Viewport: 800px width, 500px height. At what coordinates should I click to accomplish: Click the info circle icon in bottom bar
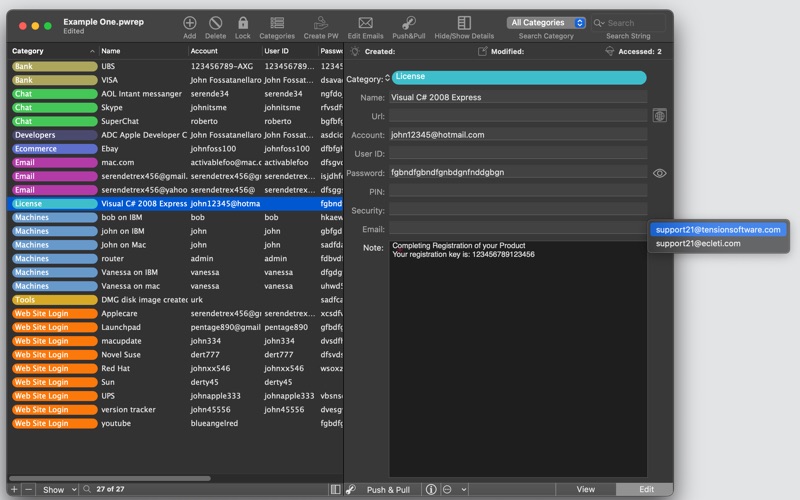[x=431, y=489]
